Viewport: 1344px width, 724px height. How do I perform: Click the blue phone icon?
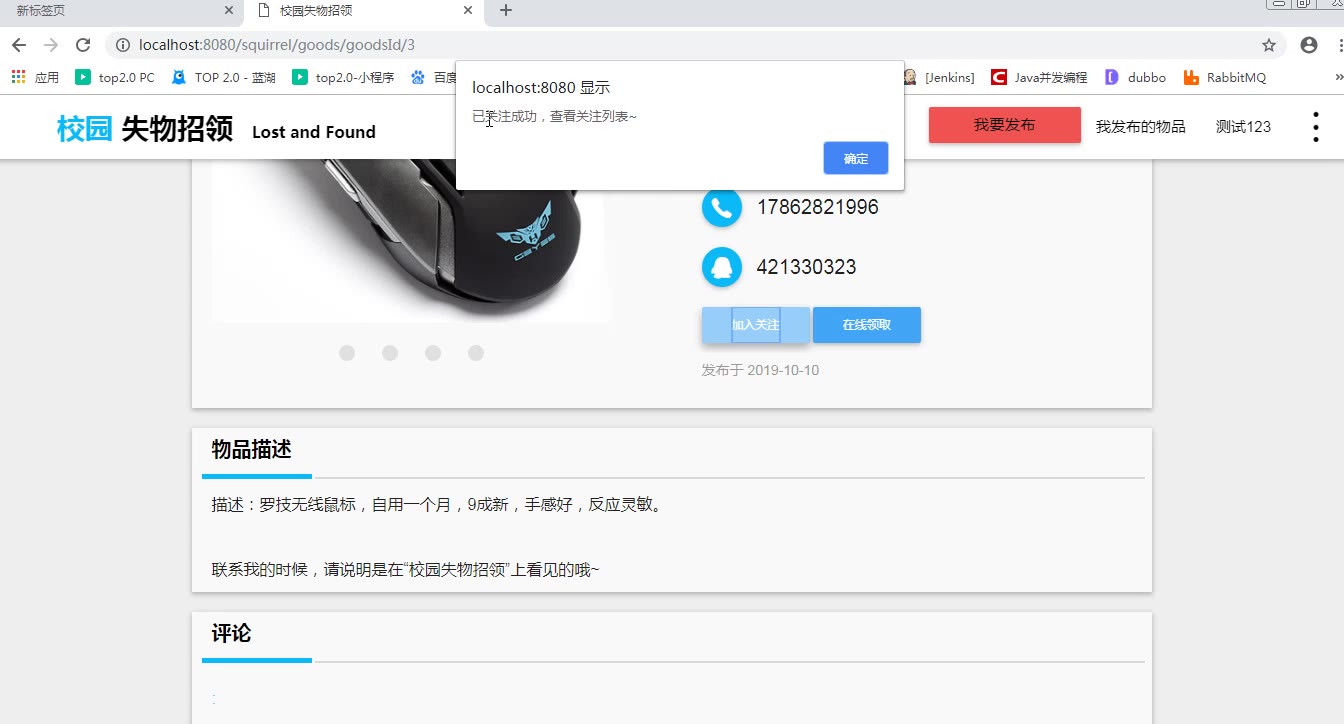(722, 207)
